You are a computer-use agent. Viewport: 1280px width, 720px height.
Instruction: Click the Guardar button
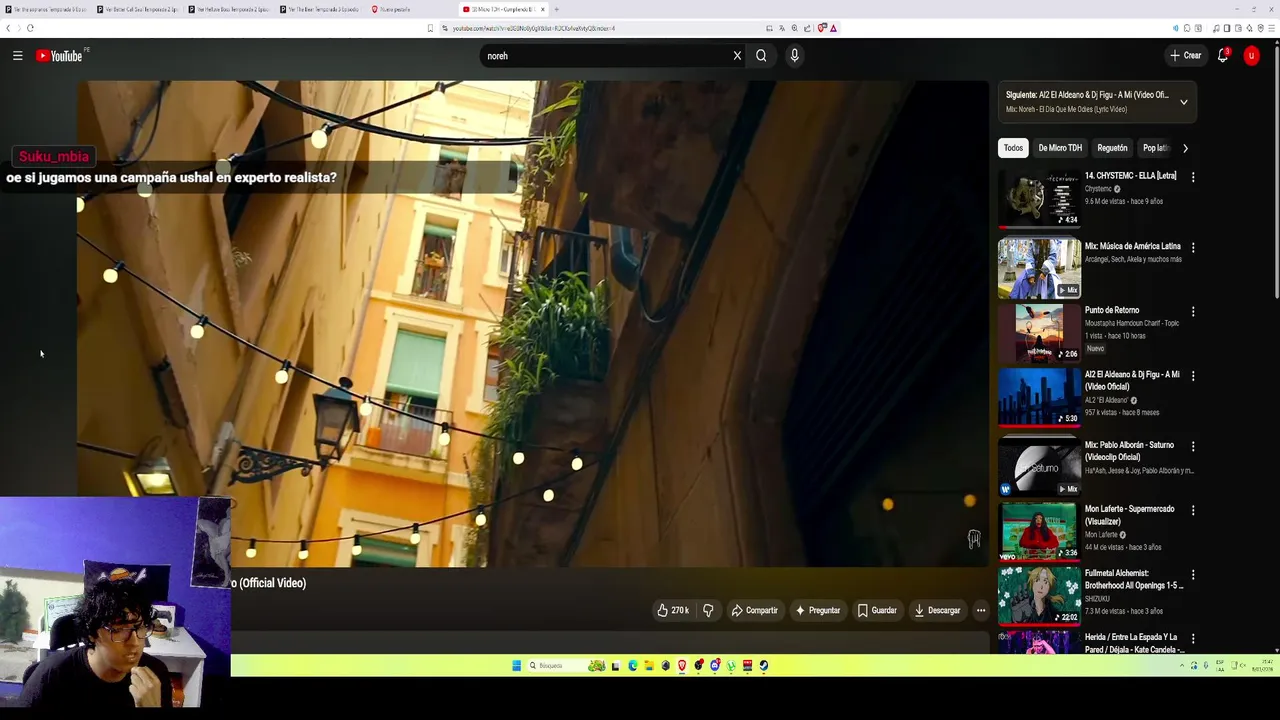click(877, 610)
